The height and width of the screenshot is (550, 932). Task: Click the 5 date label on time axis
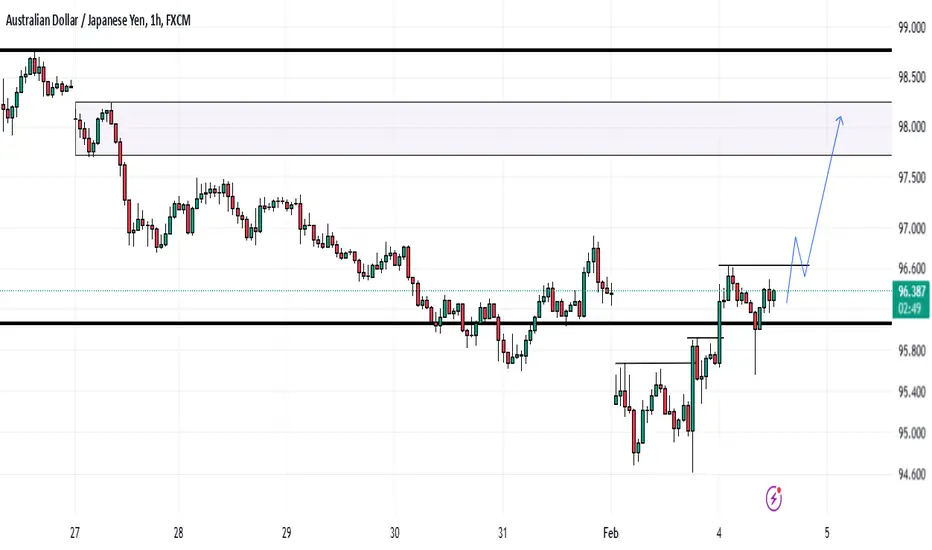point(827,533)
